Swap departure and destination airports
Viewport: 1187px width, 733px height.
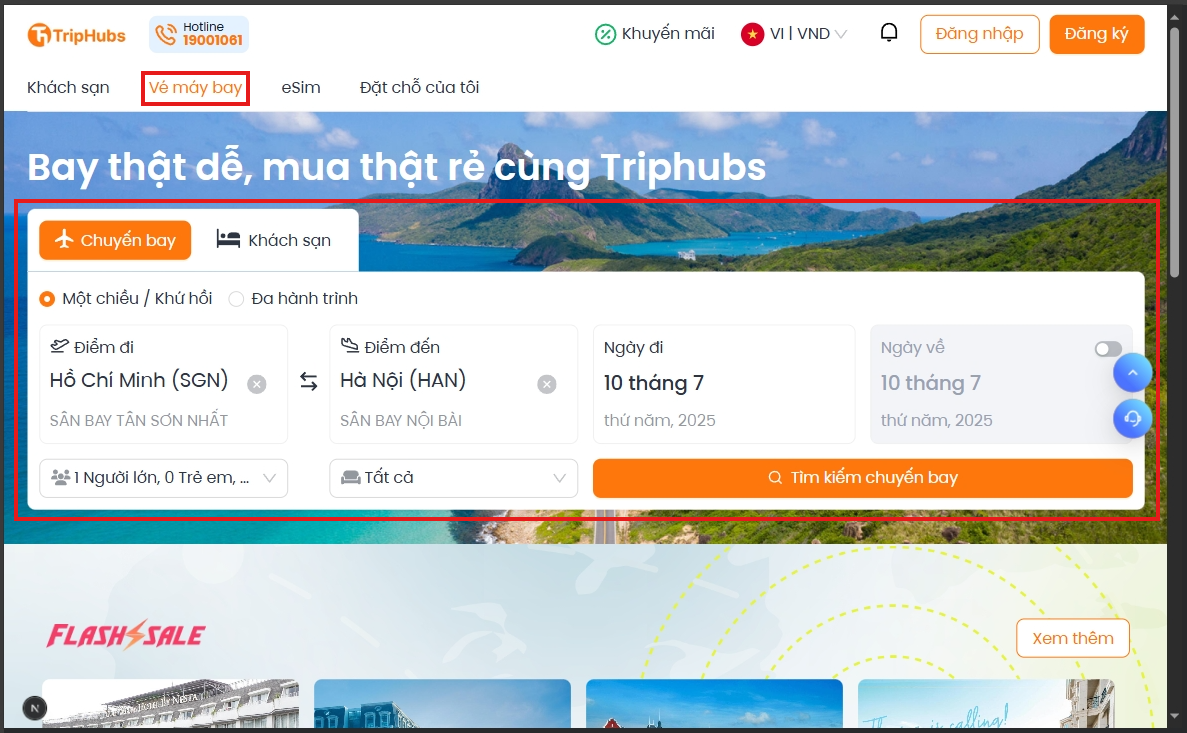tap(308, 381)
